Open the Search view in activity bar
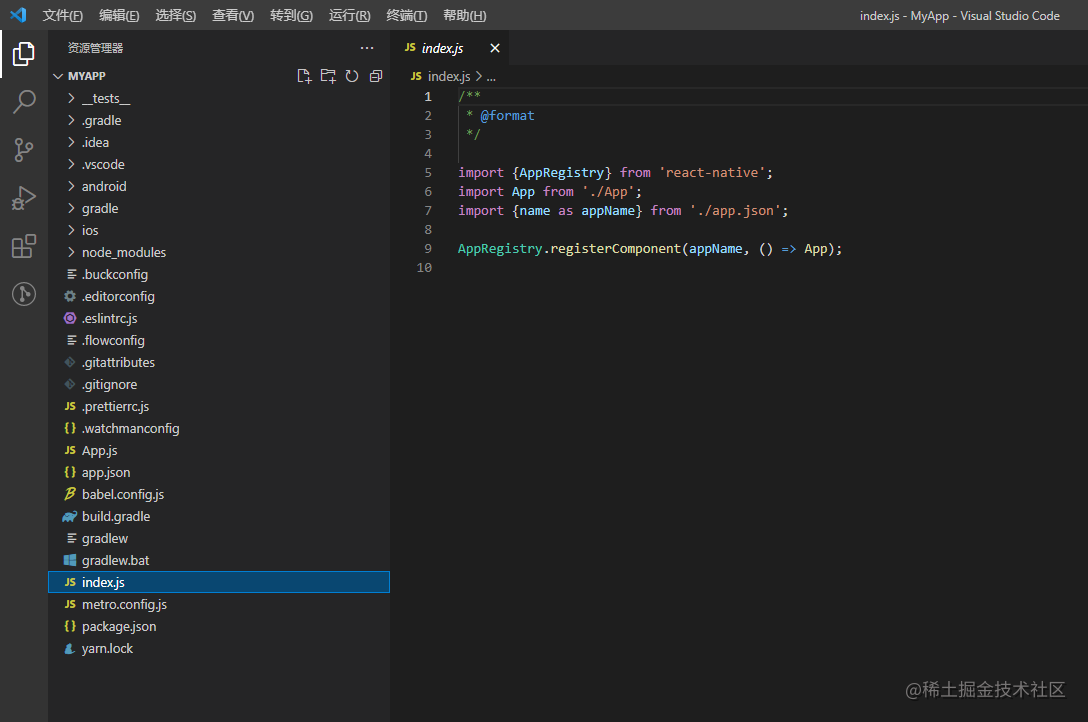The image size is (1088, 722). pos(24,101)
